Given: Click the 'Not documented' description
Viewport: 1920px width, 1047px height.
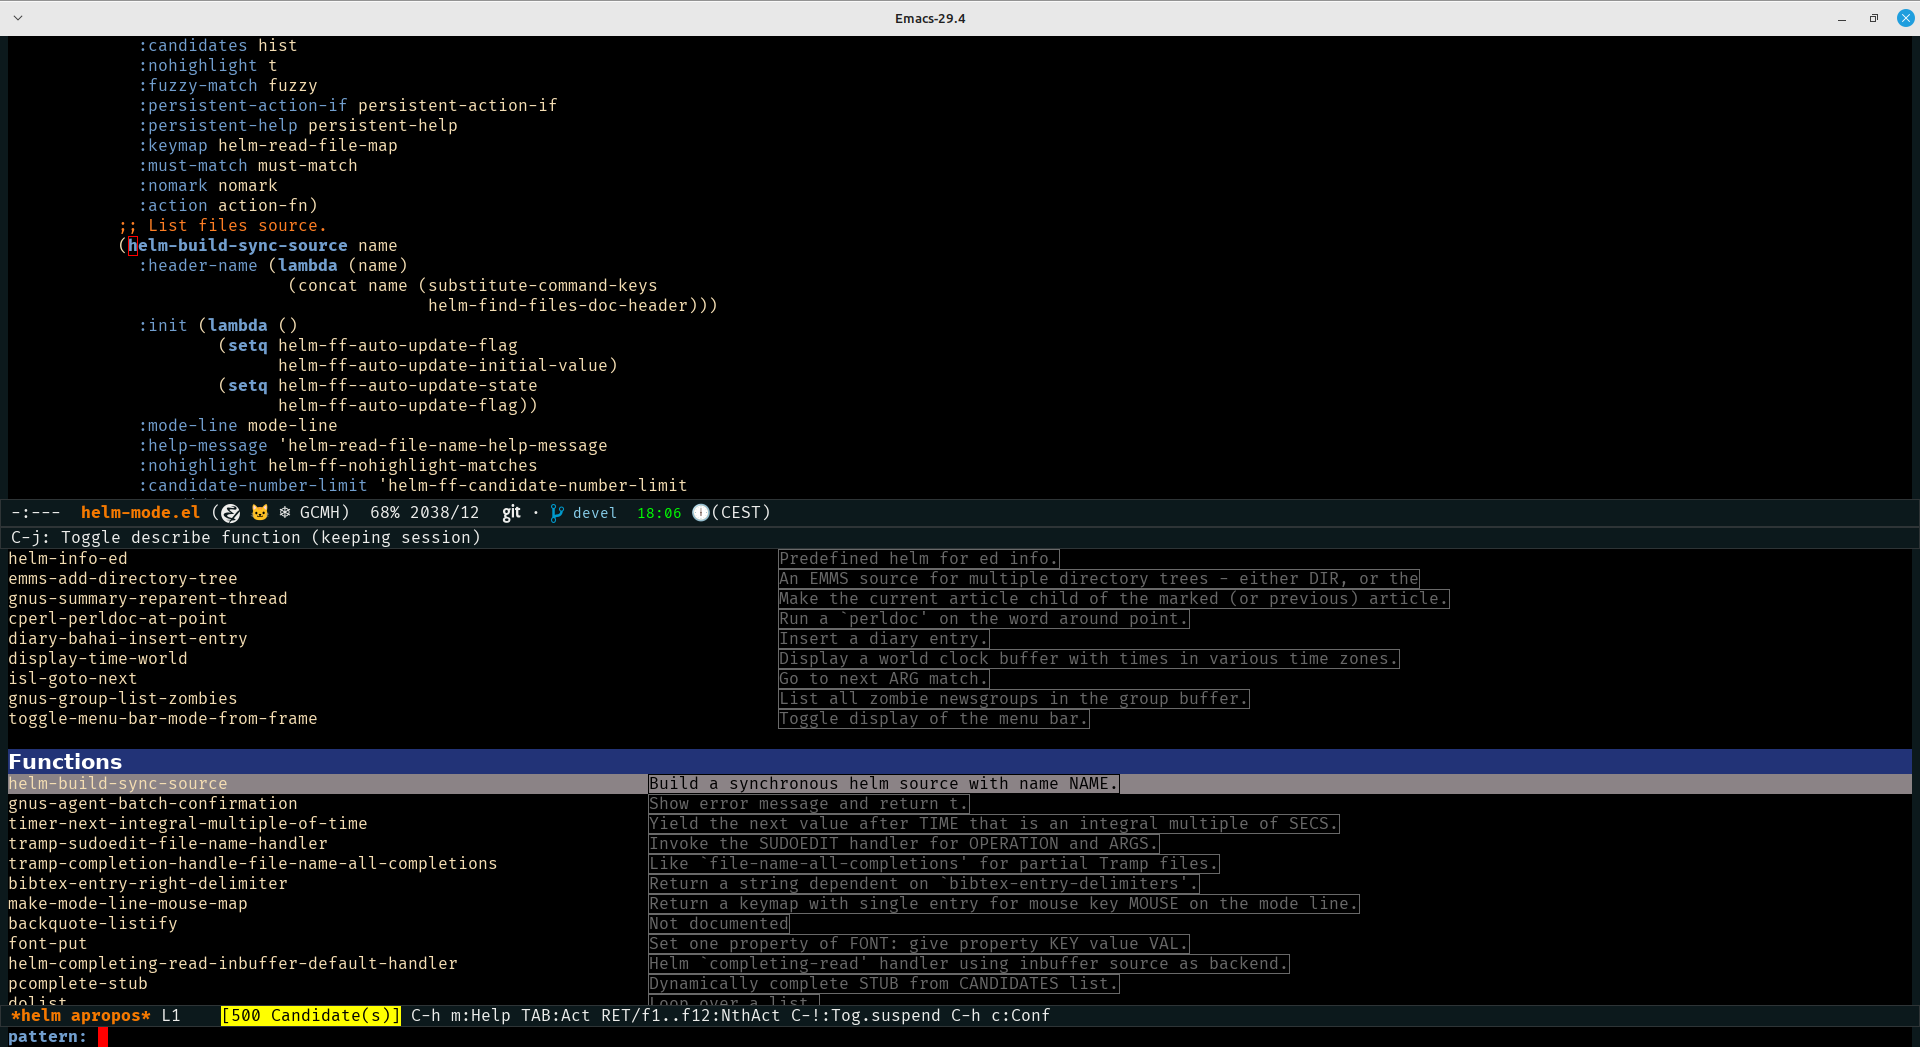Looking at the screenshot, I should (719, 924).
